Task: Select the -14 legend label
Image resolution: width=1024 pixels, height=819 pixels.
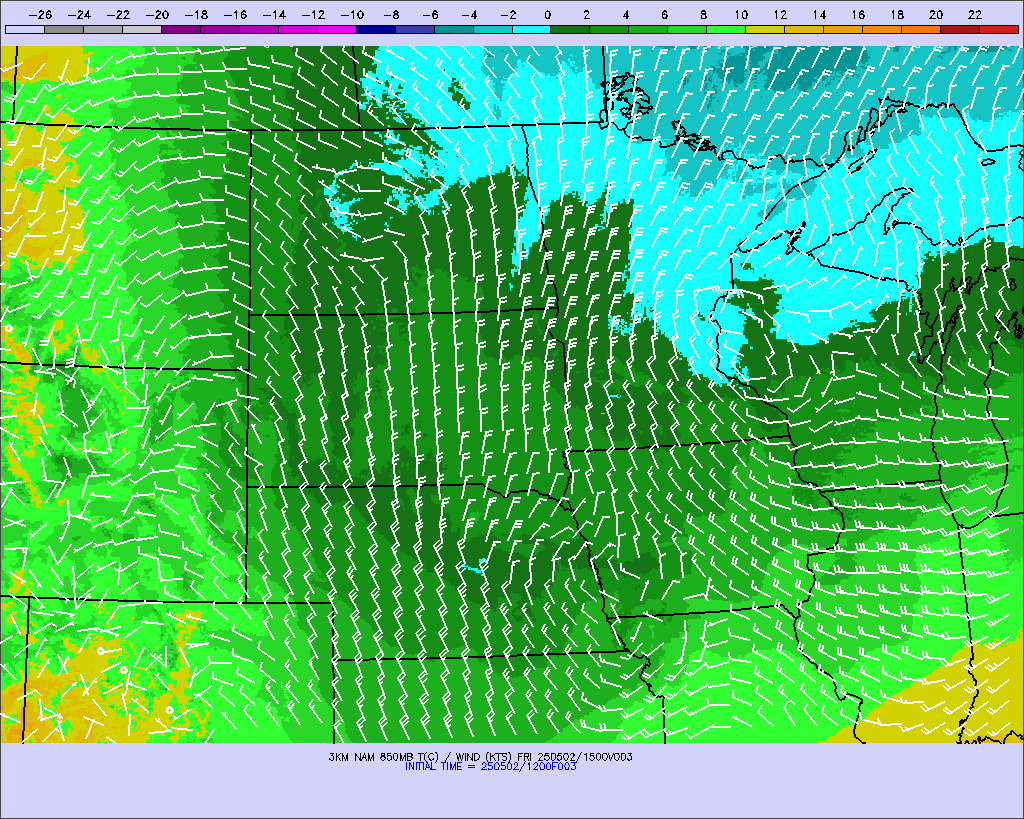Action: 274,14
